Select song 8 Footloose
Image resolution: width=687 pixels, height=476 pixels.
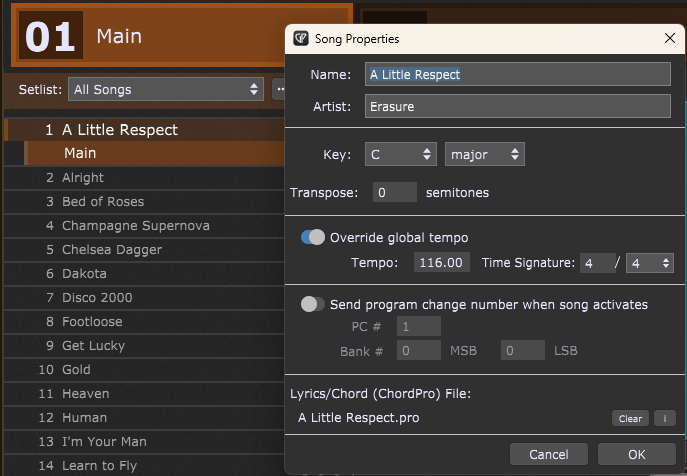pyautogui.click(x=145, y=322)
